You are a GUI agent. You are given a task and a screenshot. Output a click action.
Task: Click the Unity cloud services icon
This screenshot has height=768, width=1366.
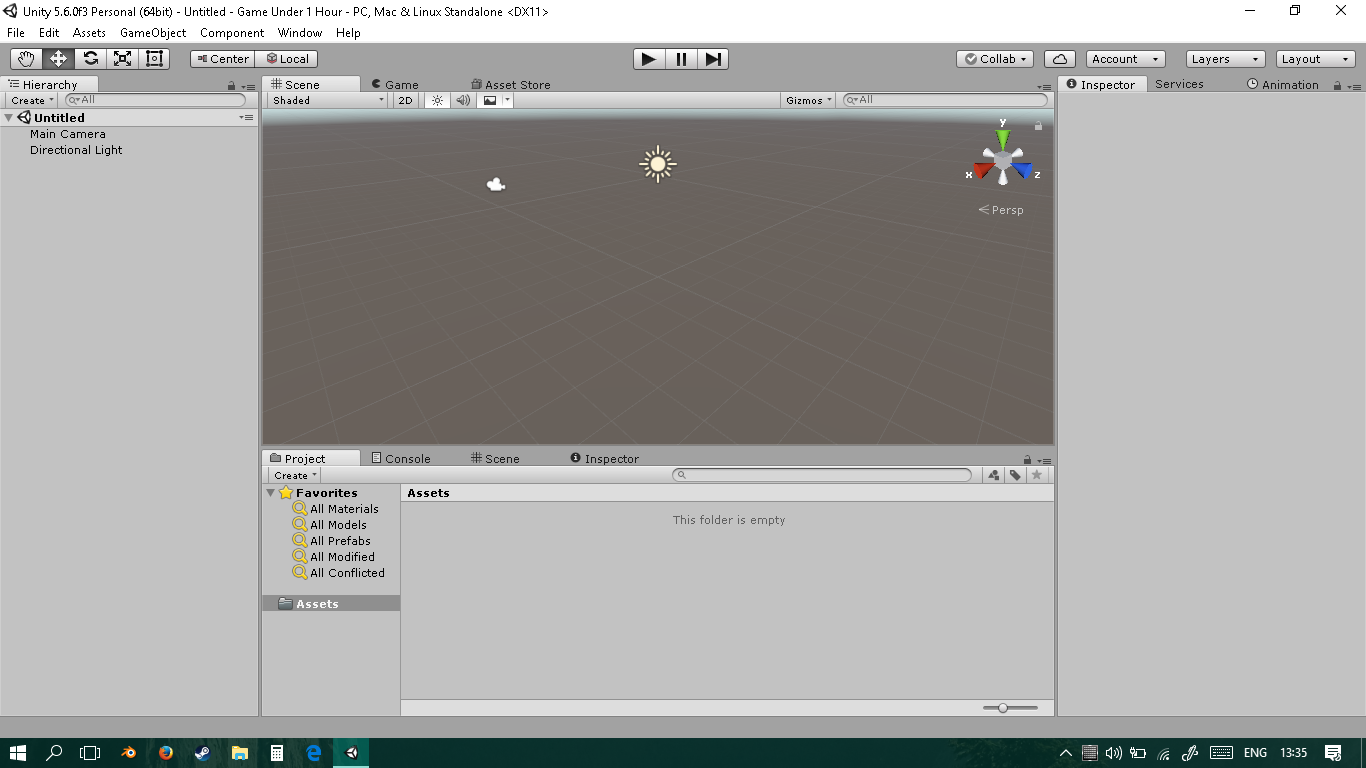(1059, 58)
